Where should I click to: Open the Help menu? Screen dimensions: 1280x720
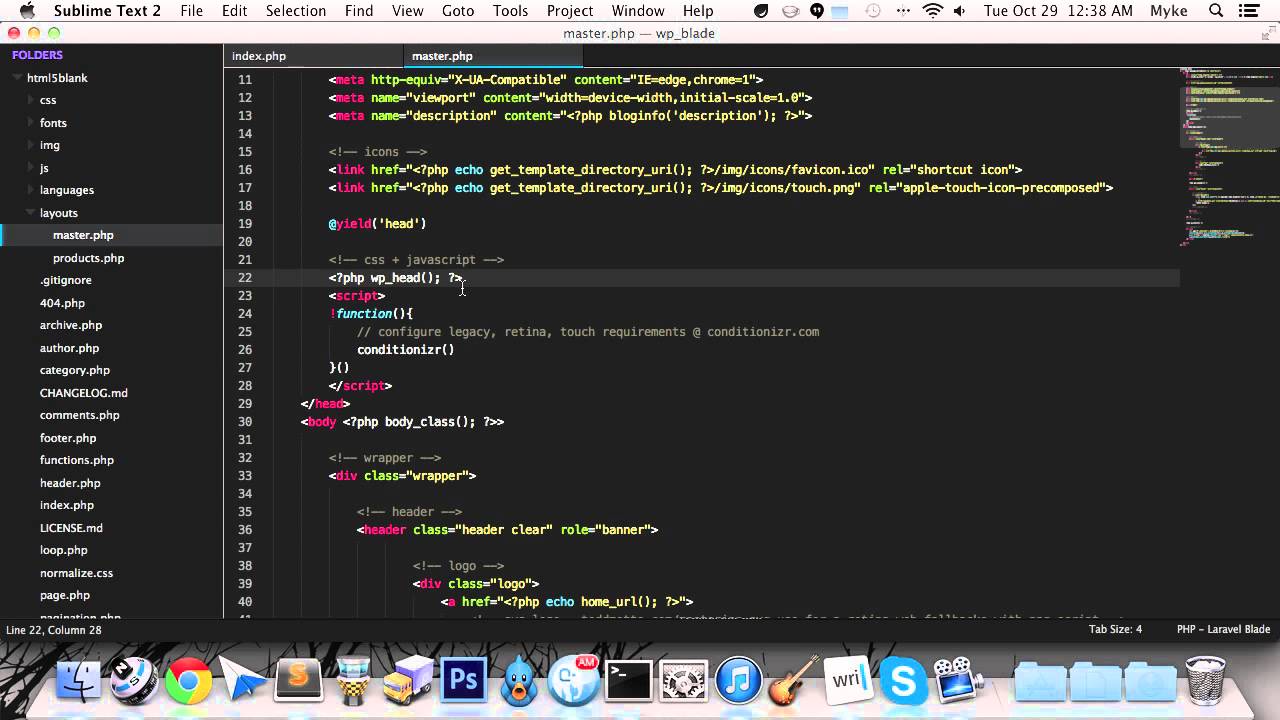pyautogui.click(x=698, y=11)
